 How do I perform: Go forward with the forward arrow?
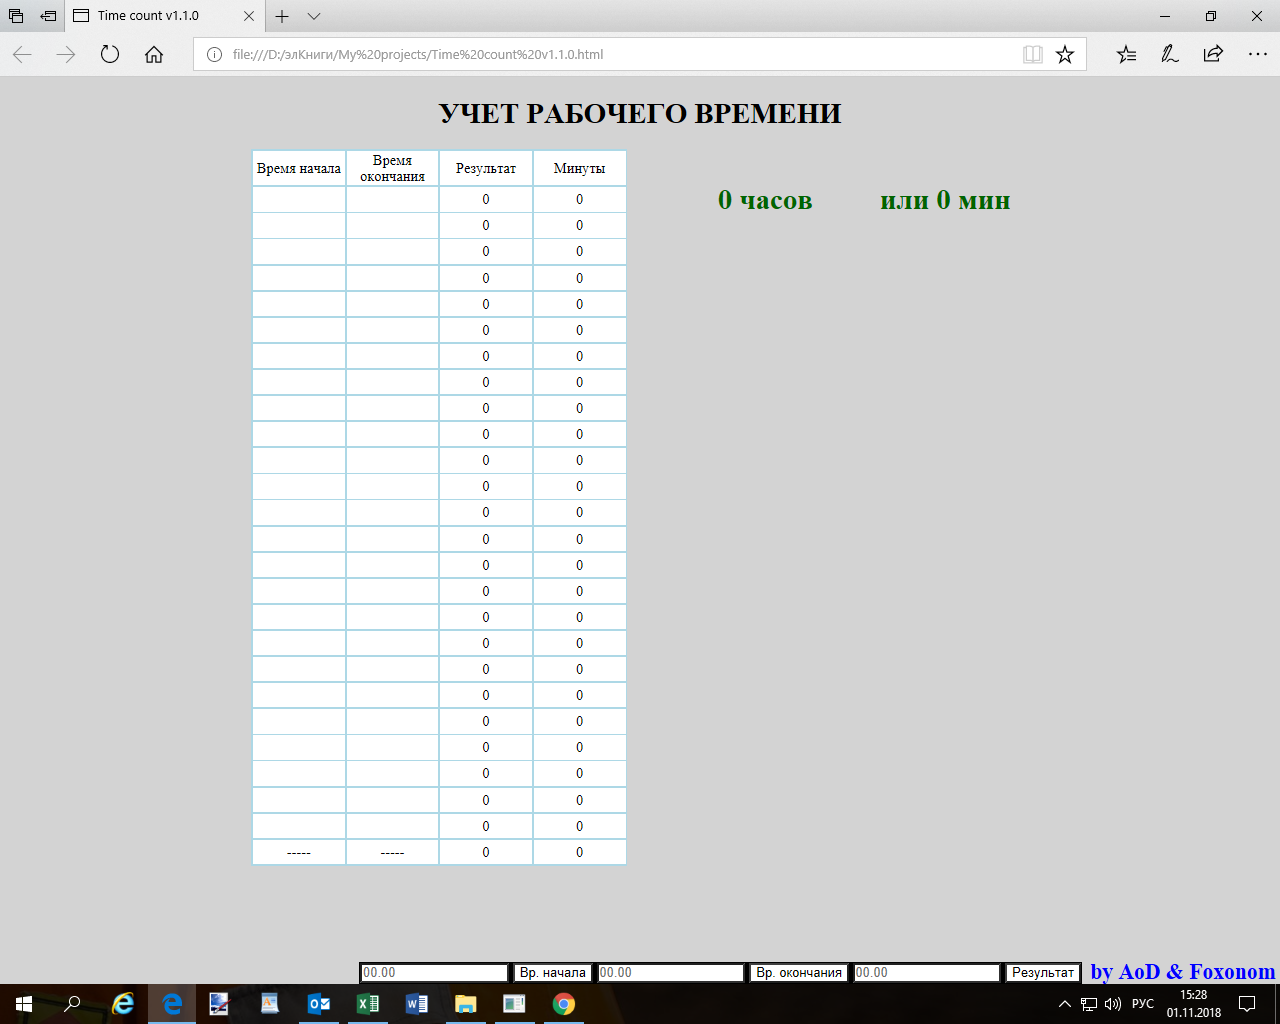(66, 55)
